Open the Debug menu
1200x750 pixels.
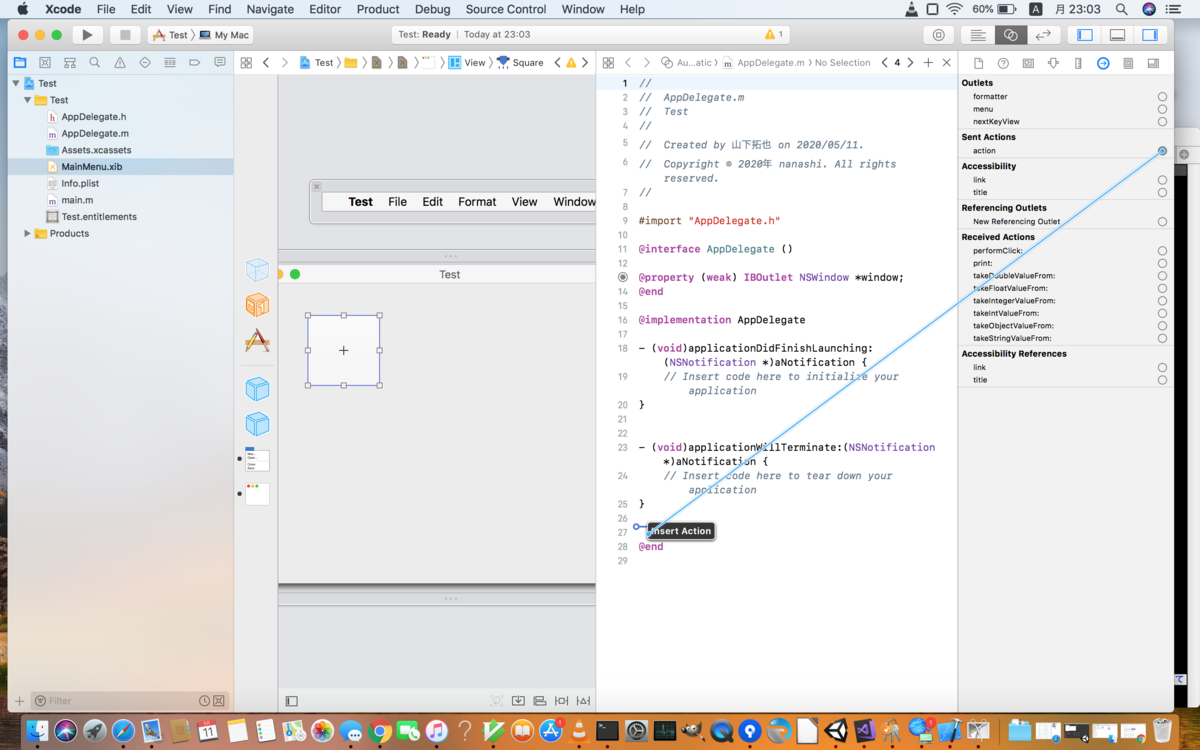(432, 9)
